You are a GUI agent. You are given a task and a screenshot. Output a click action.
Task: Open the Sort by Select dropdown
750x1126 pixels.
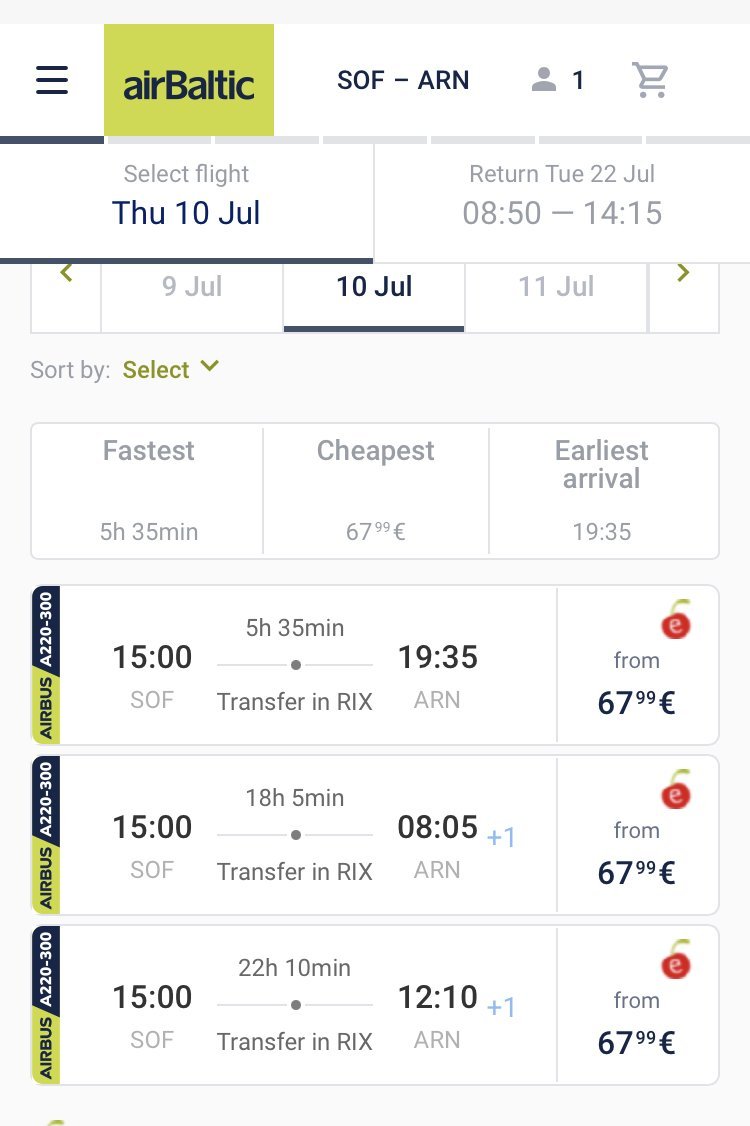tap(170, 369)
